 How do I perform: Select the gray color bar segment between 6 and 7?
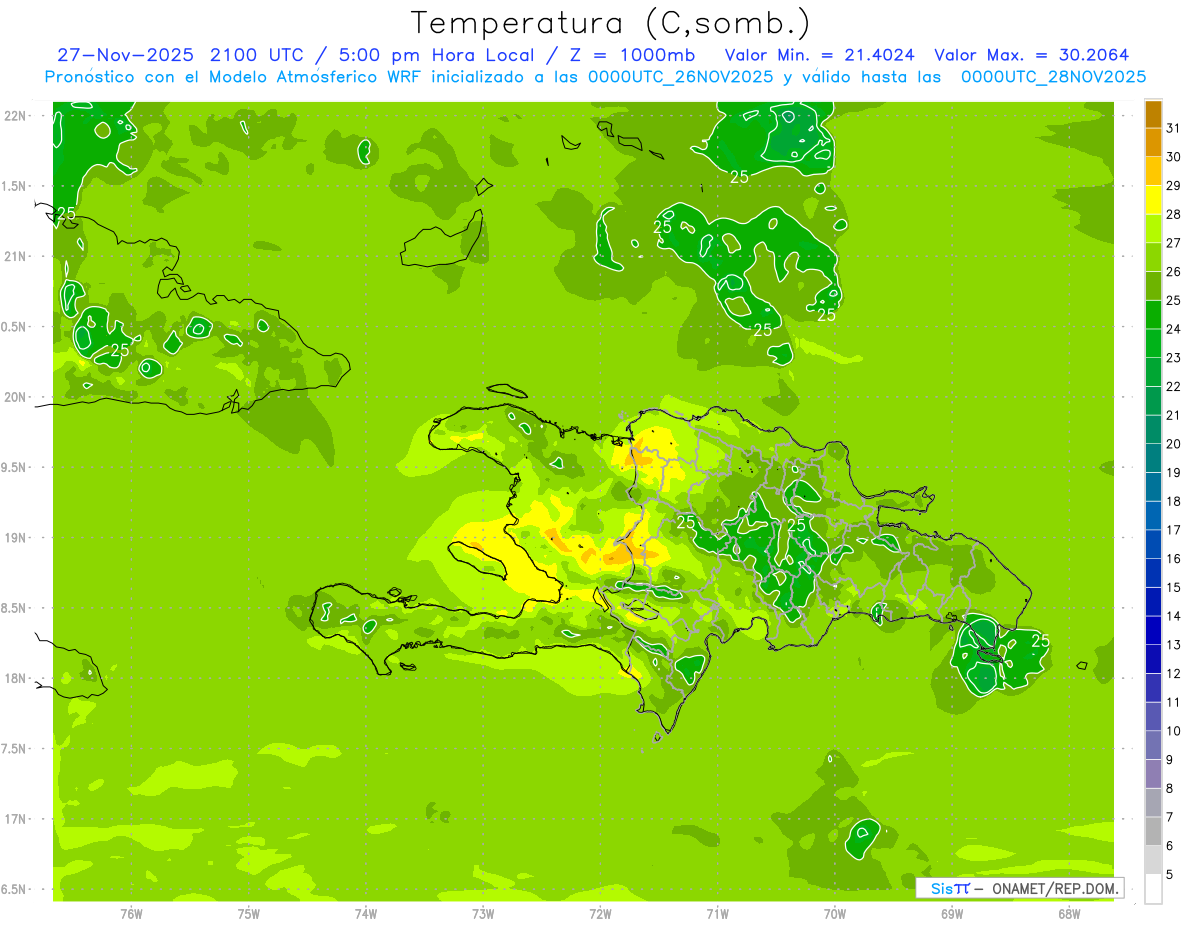point(1153,831)
